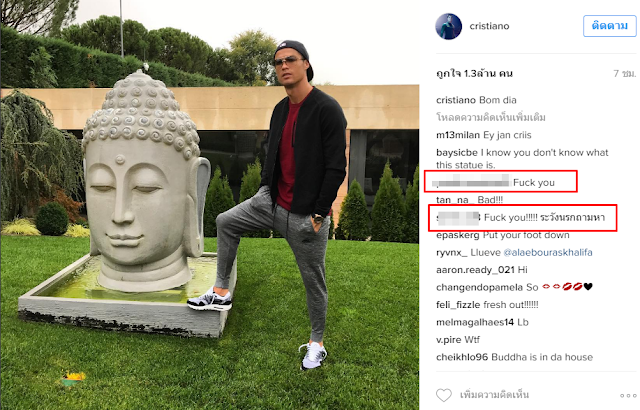Open the cristiano profile avatar
The image size is (640, 410).
click(449, 27)
